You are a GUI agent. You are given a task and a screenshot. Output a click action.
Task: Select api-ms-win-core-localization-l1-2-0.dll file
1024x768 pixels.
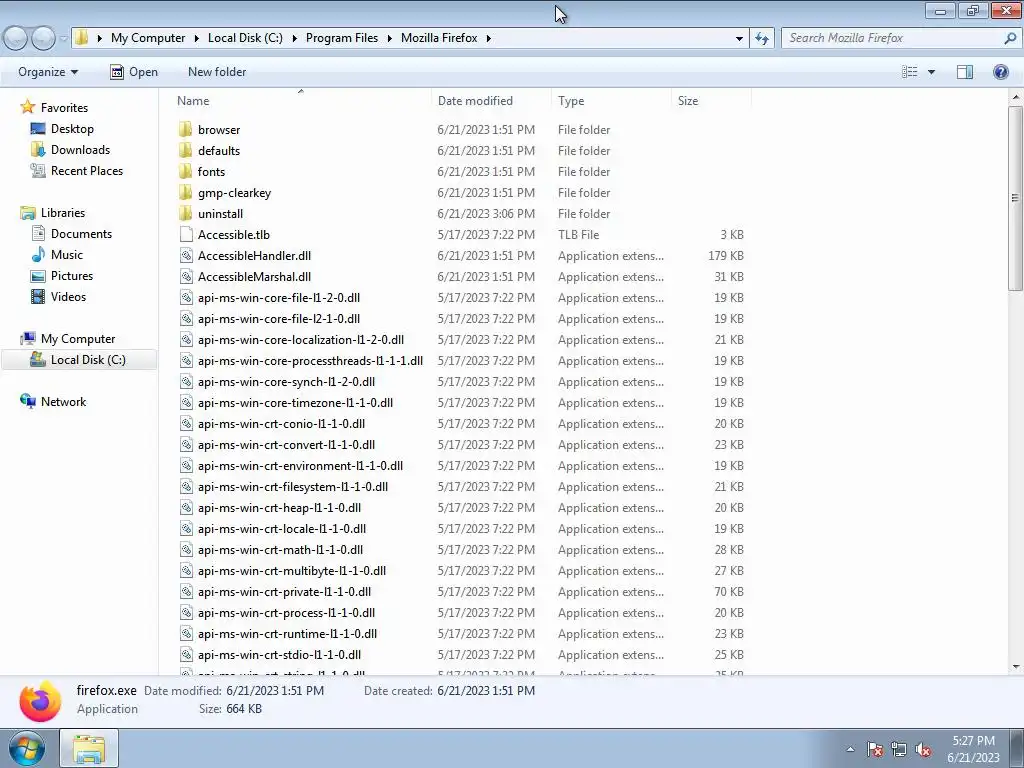pyautogui.click(x=300, y=340)
